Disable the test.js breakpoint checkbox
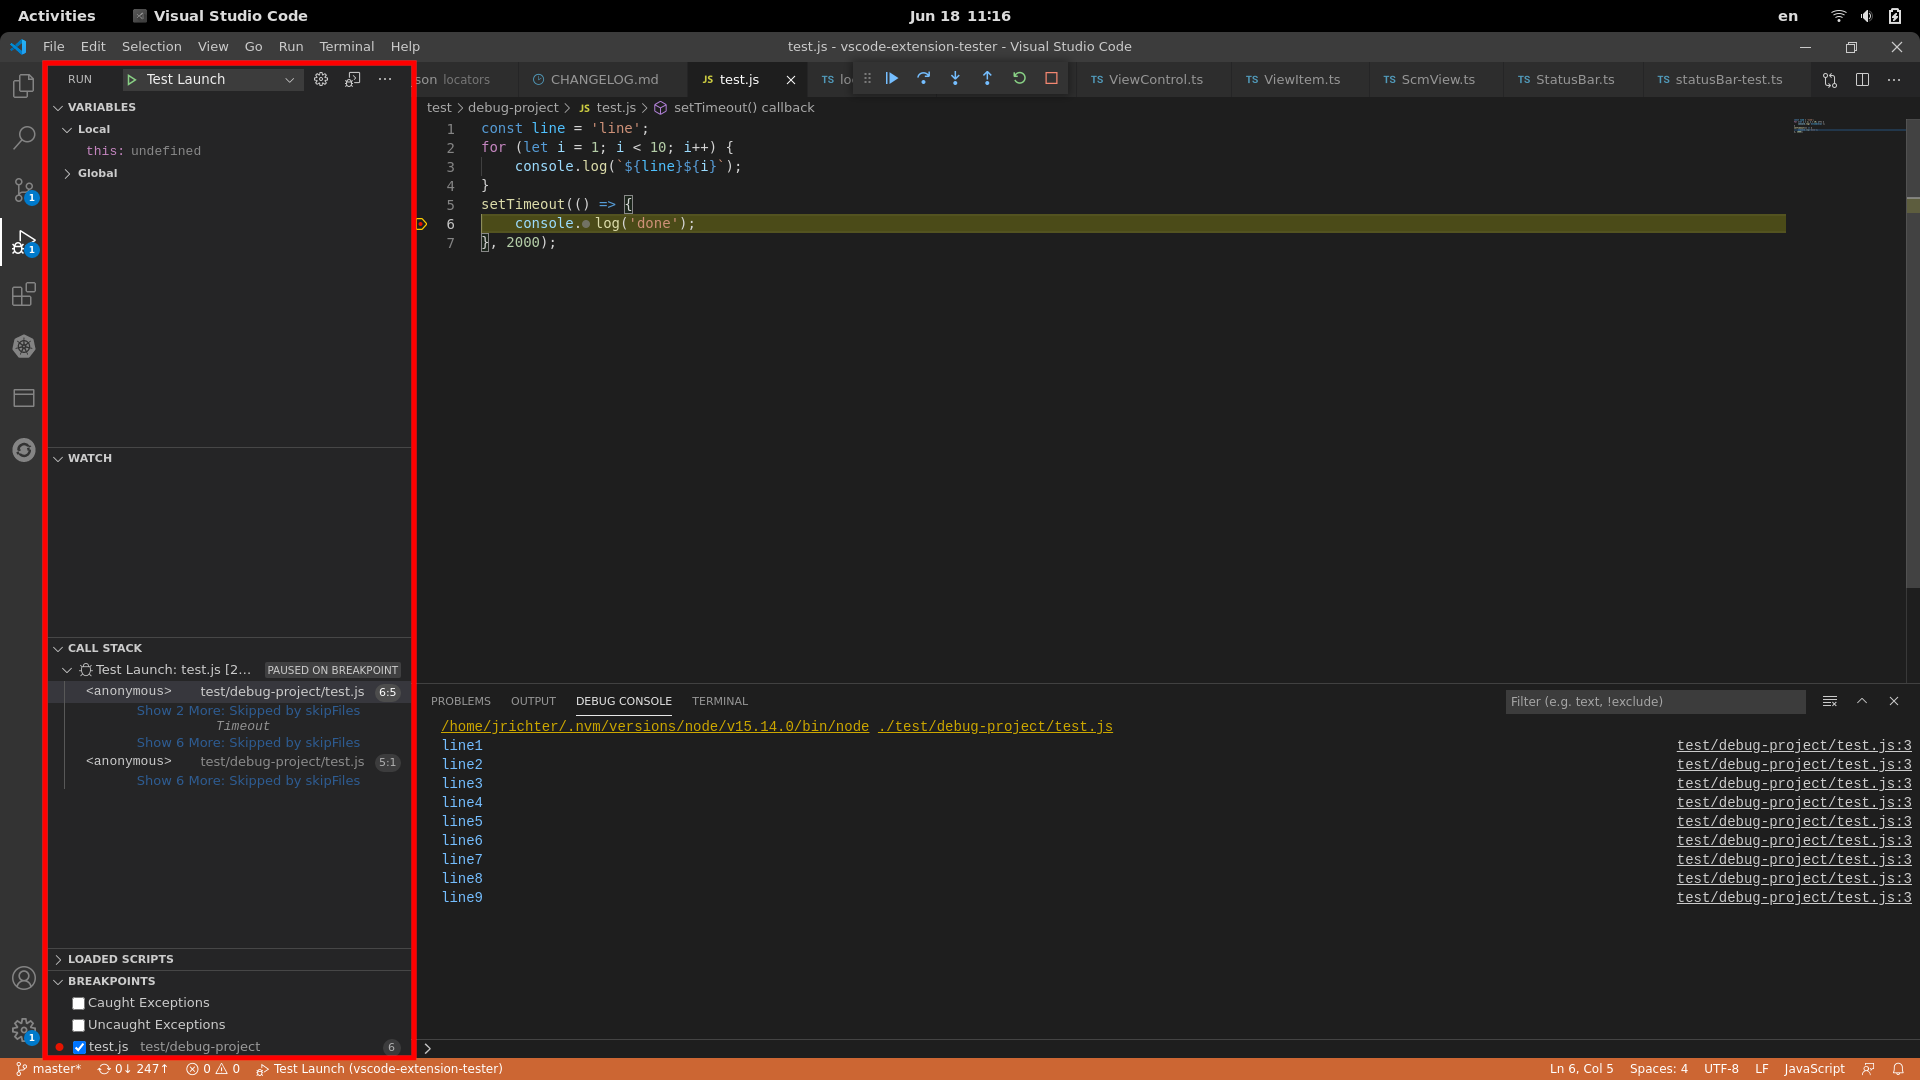This screenshot has height=1080, width=1920. click(x=79, y=1047)
